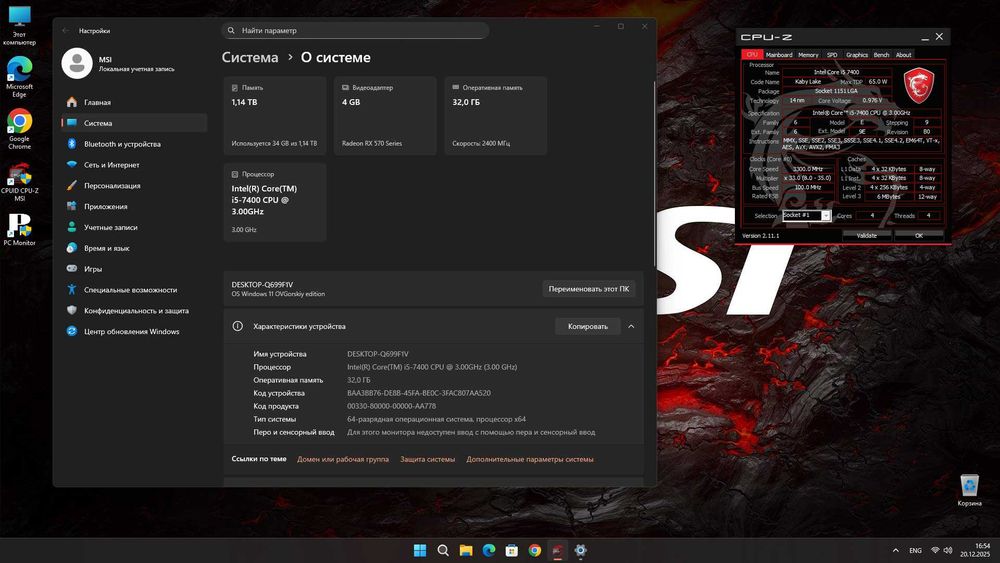Select Система in settings sidebar
Screen dimensions: 1000x563
click(134, 123)
